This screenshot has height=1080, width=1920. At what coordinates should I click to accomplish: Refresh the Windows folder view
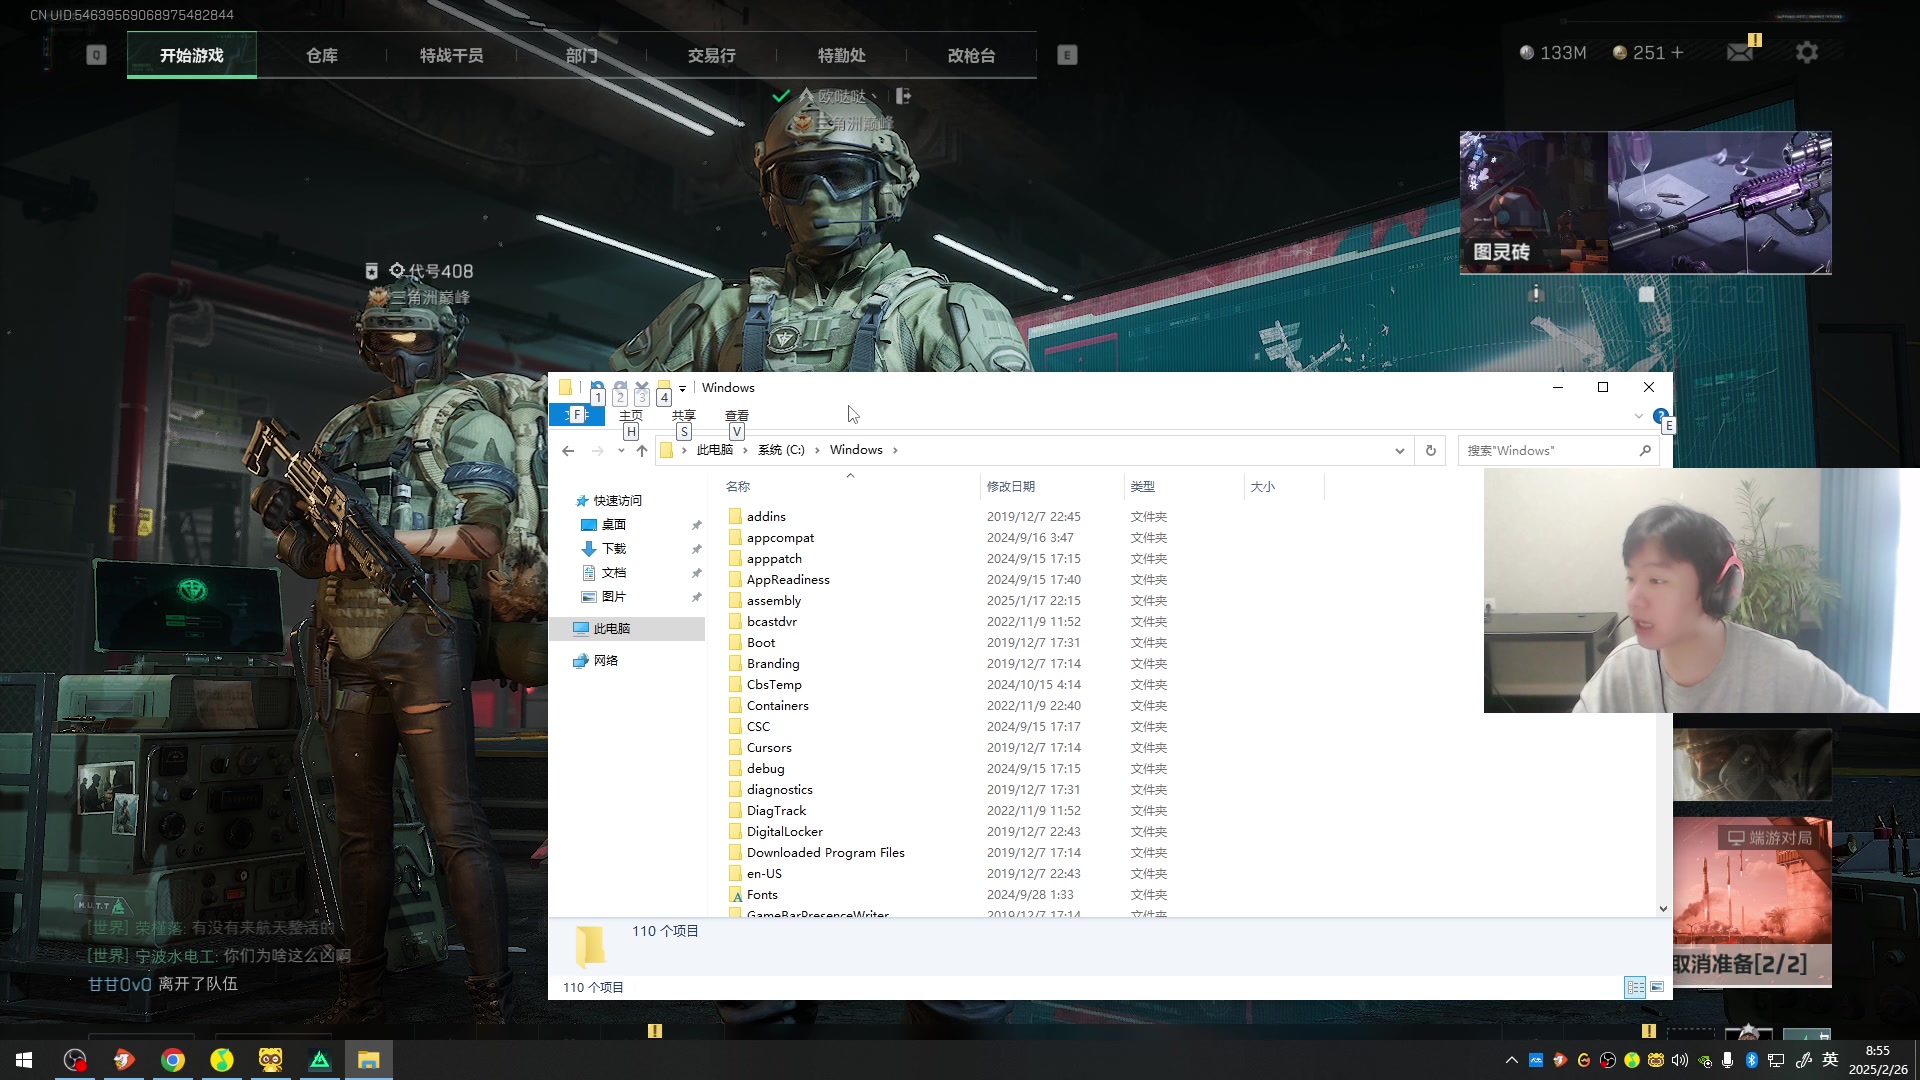tap(1431, 451)
